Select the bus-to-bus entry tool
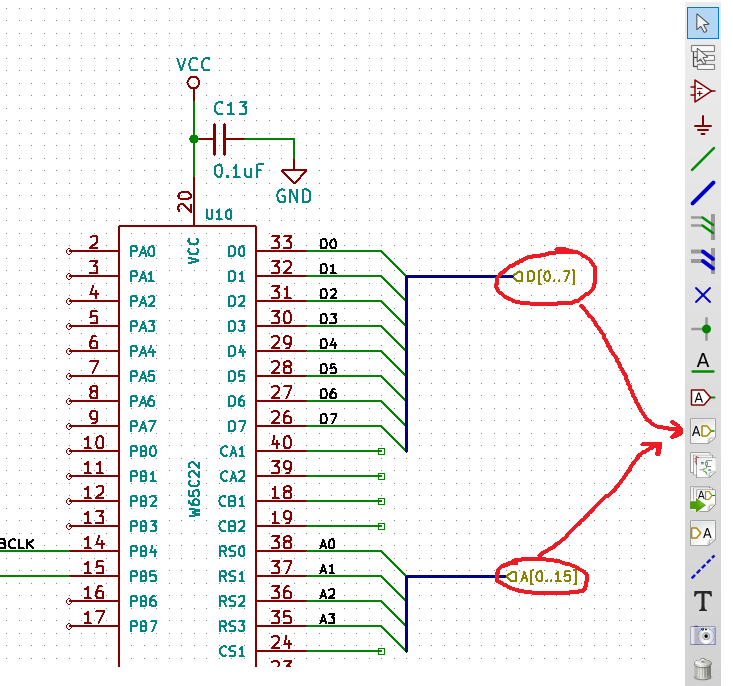The width and height of the screenshot is (733, 686). point(703,260)
